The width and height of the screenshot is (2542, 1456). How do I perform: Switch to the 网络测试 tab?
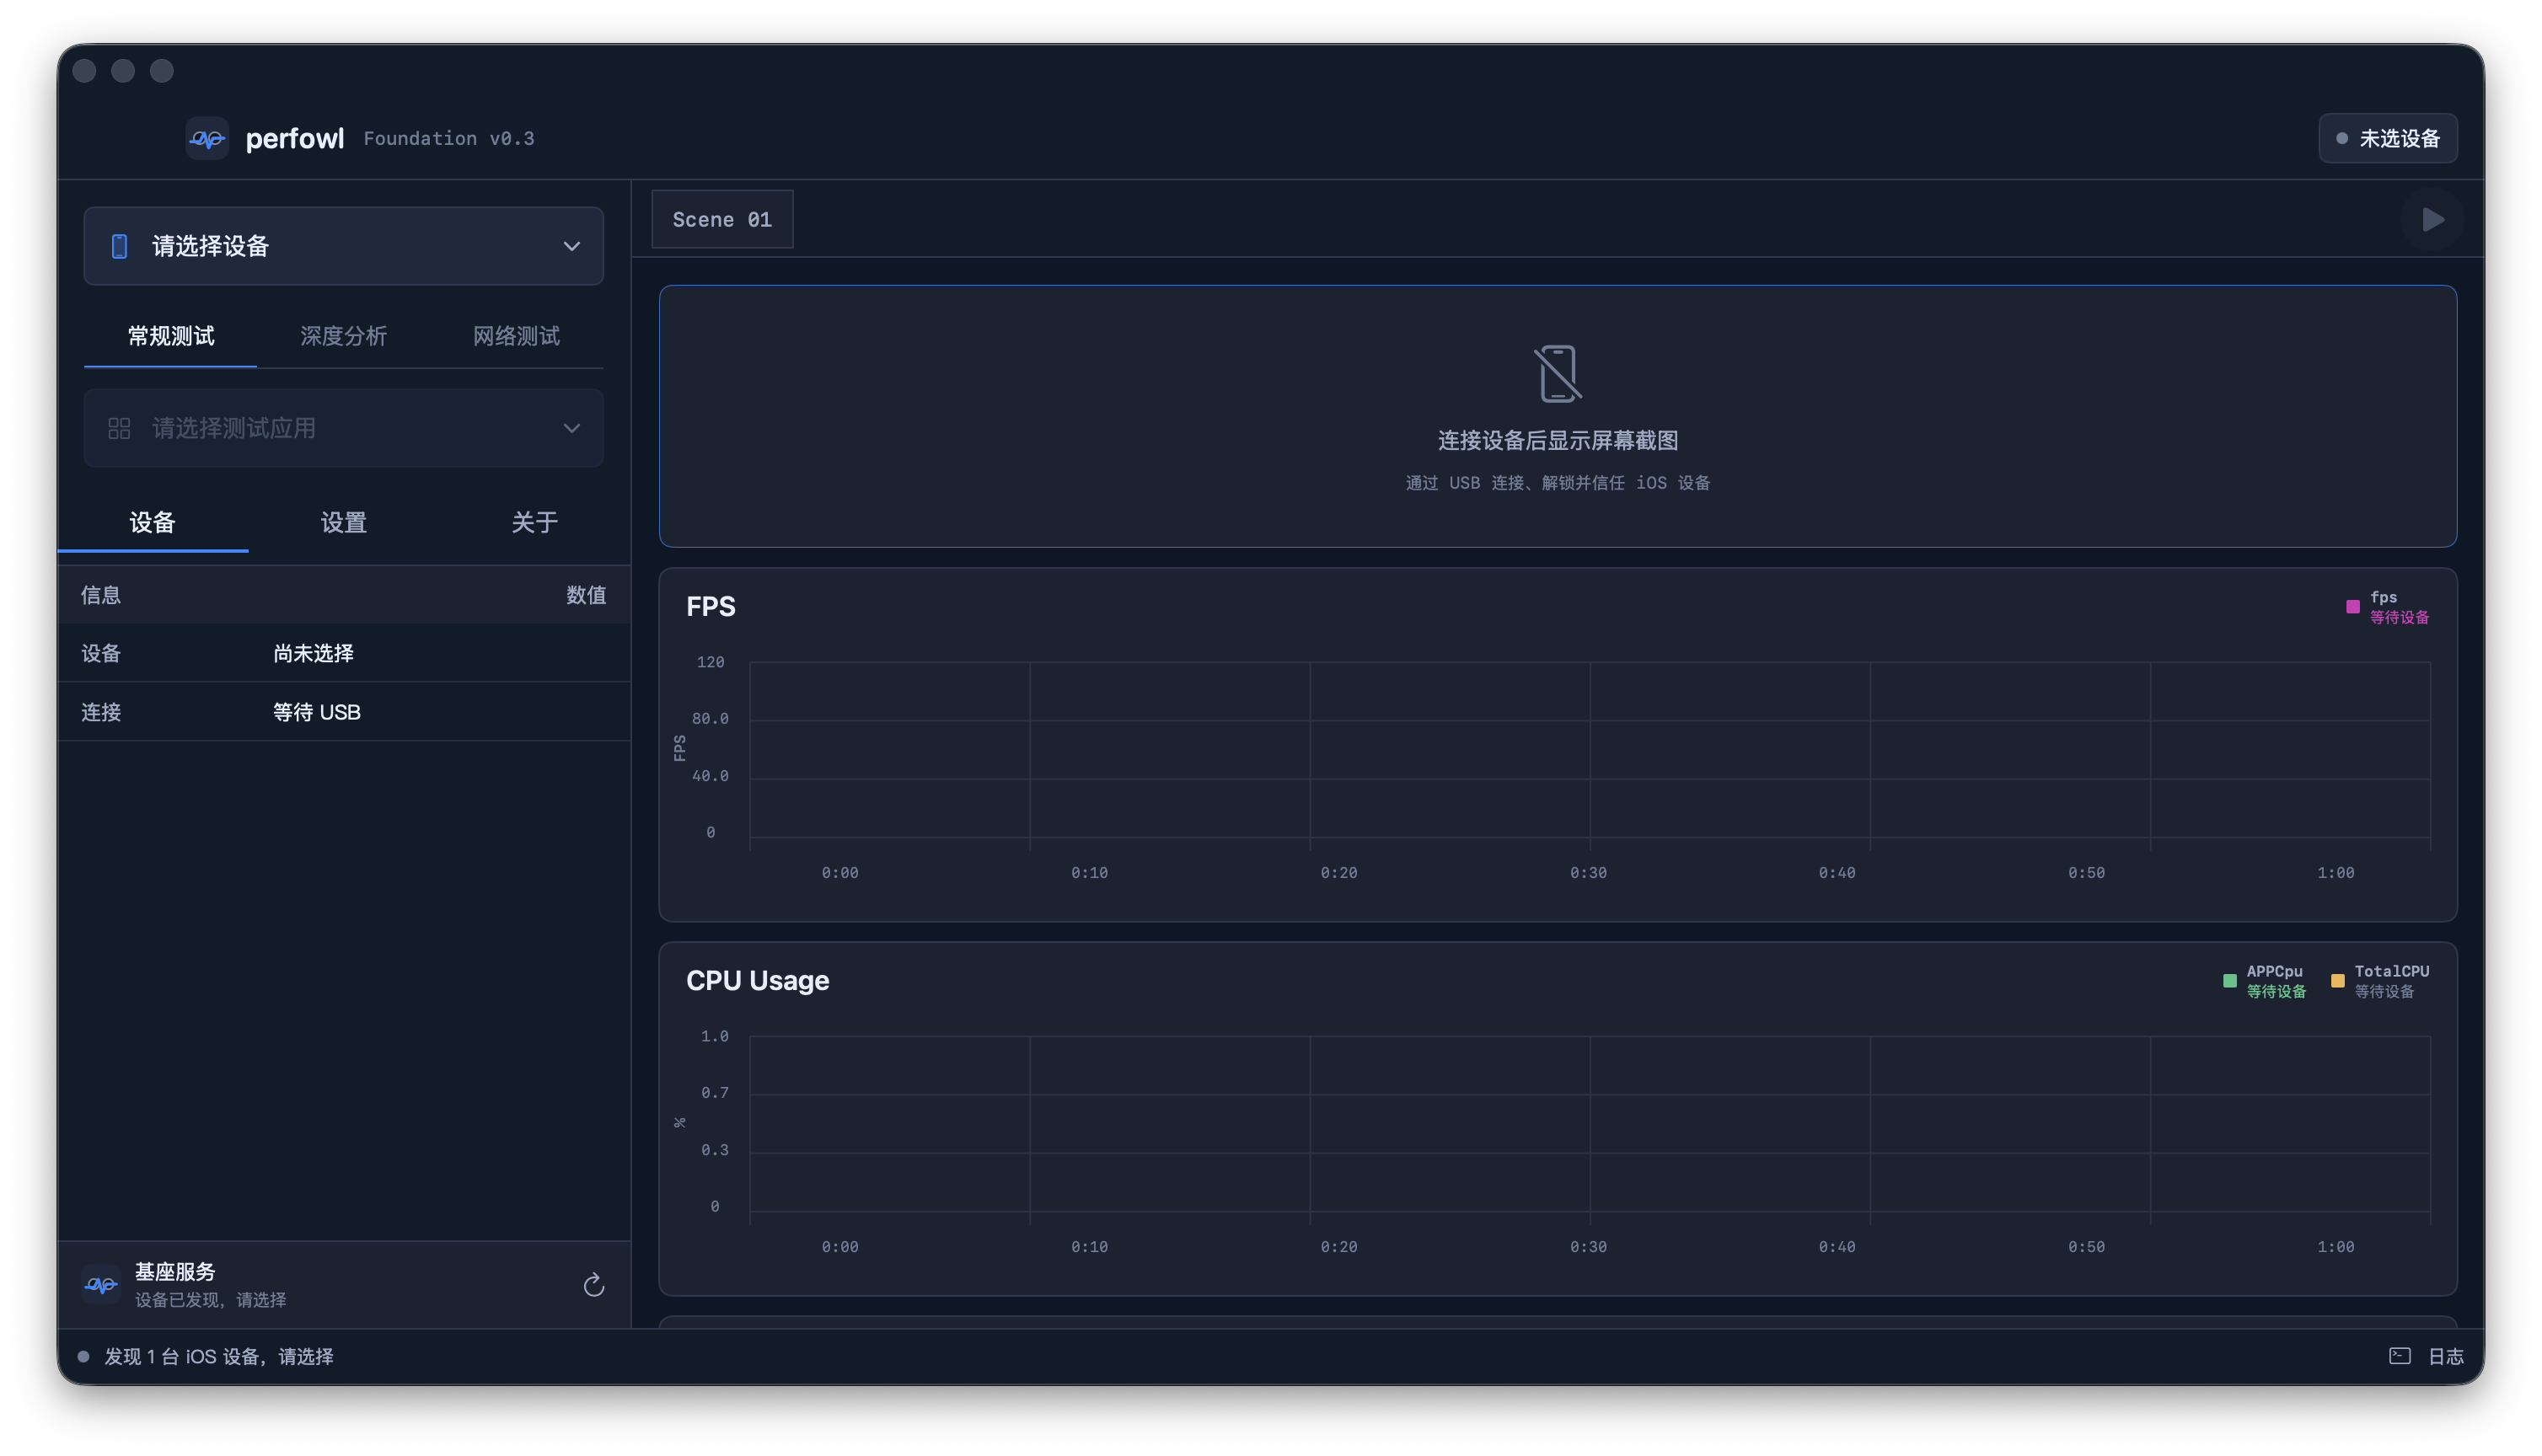click(516, 336)
